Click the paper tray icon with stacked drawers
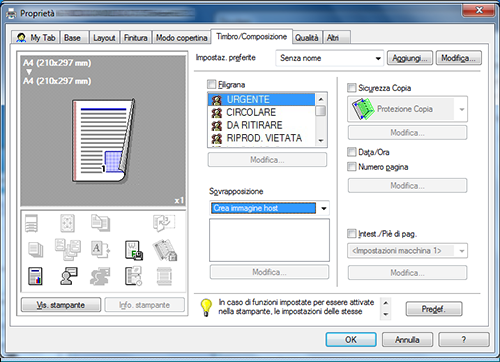The width and height of the screenshot is (500, 362). [32, 223]
